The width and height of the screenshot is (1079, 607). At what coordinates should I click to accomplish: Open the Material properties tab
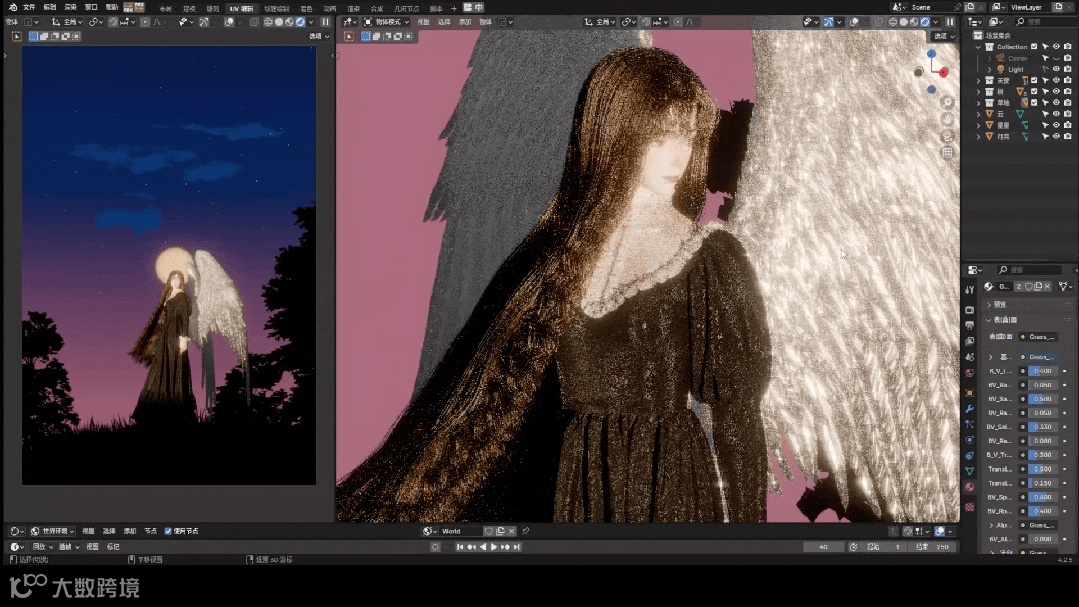970,487
